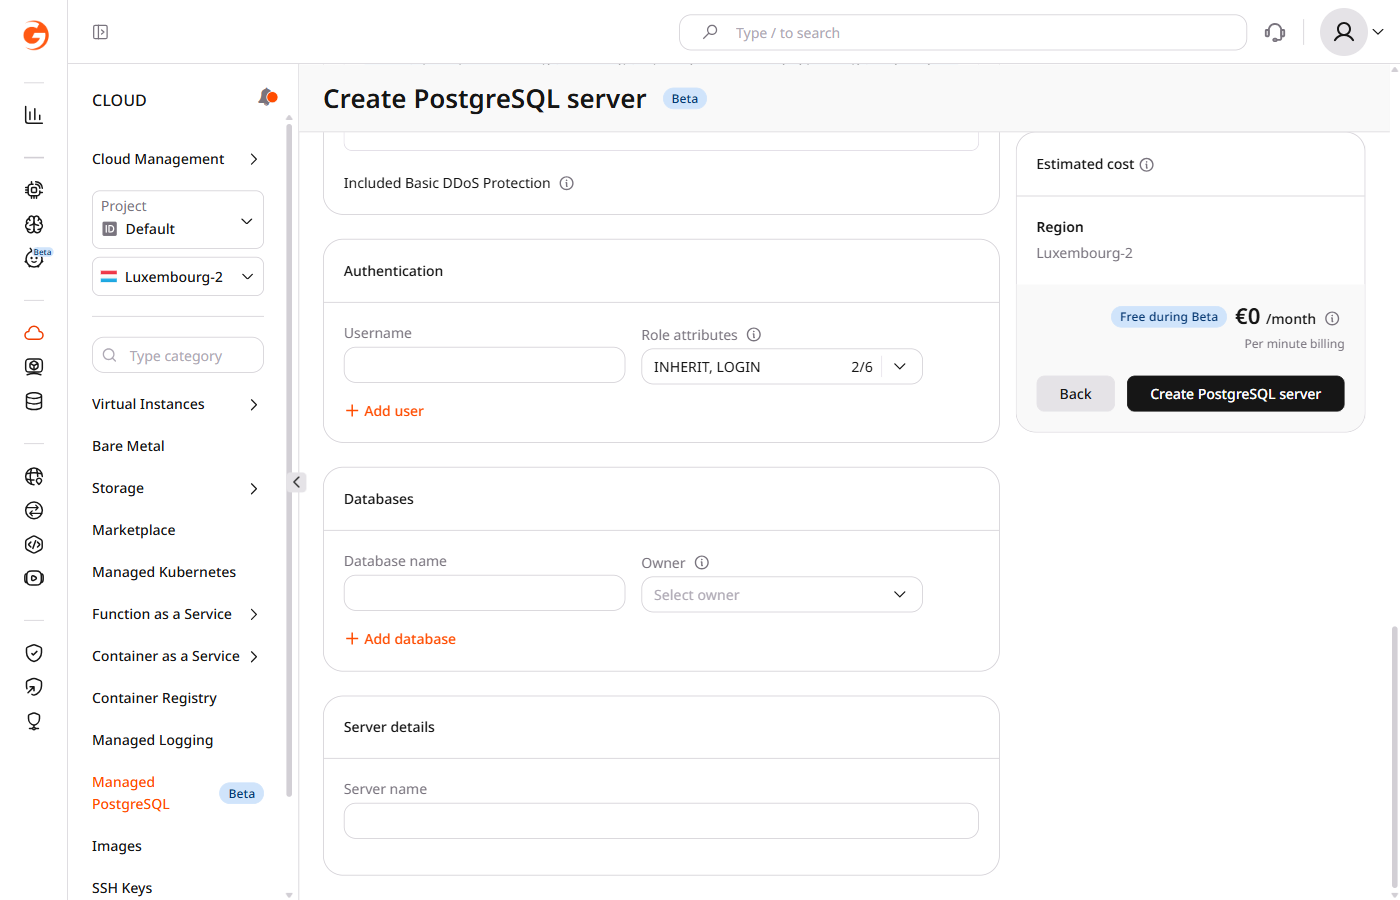Viewport: 1400px width, 900px height.
Task: Focus the top search bar
Action: 963,32
